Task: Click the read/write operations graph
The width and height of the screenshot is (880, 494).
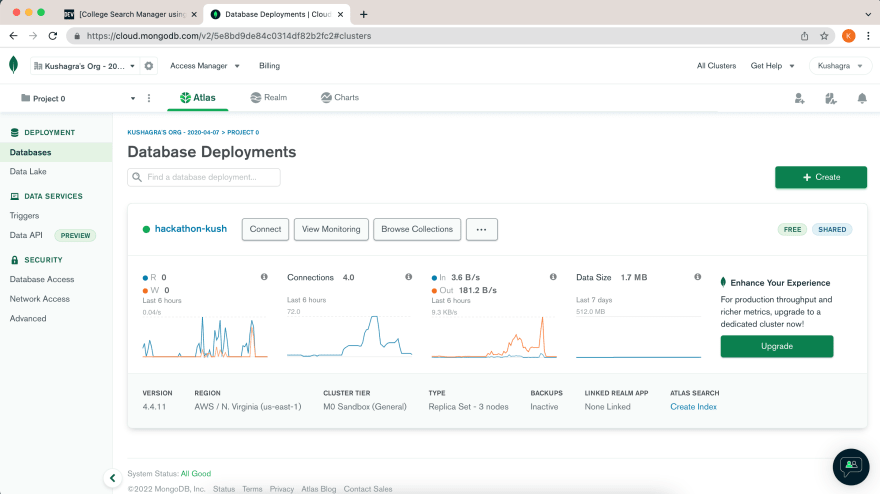Action: (205, 336)
